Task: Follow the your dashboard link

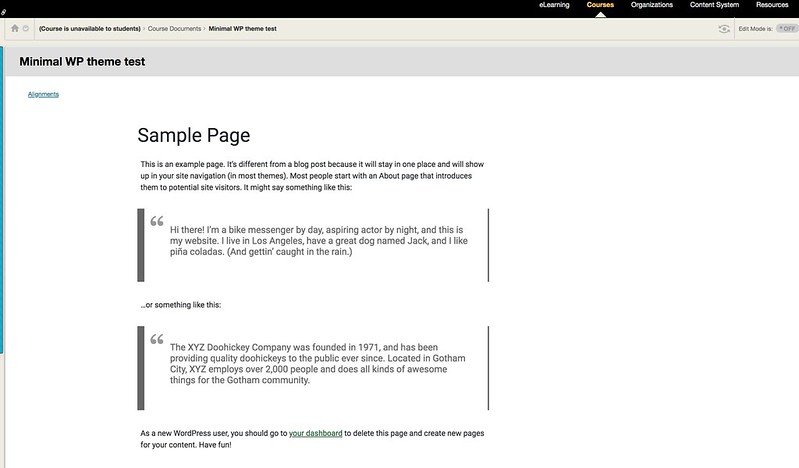Action: (315, 433)
